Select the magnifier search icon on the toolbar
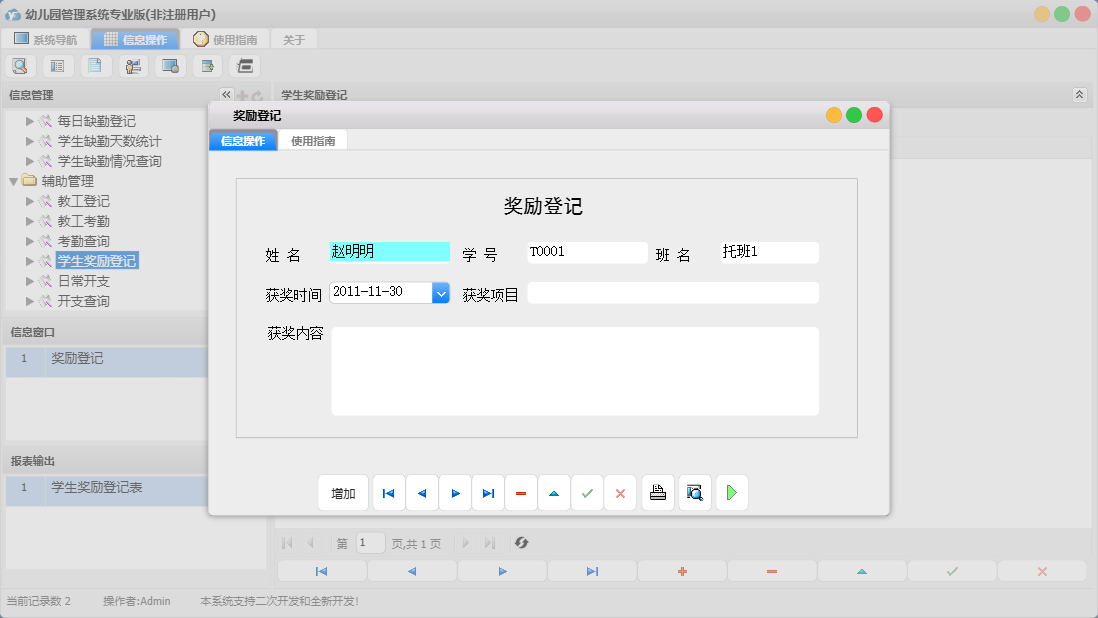Image resolution: width=1098 pixels, height=618 pixels. pyautogui.click(x=20, y=65)
